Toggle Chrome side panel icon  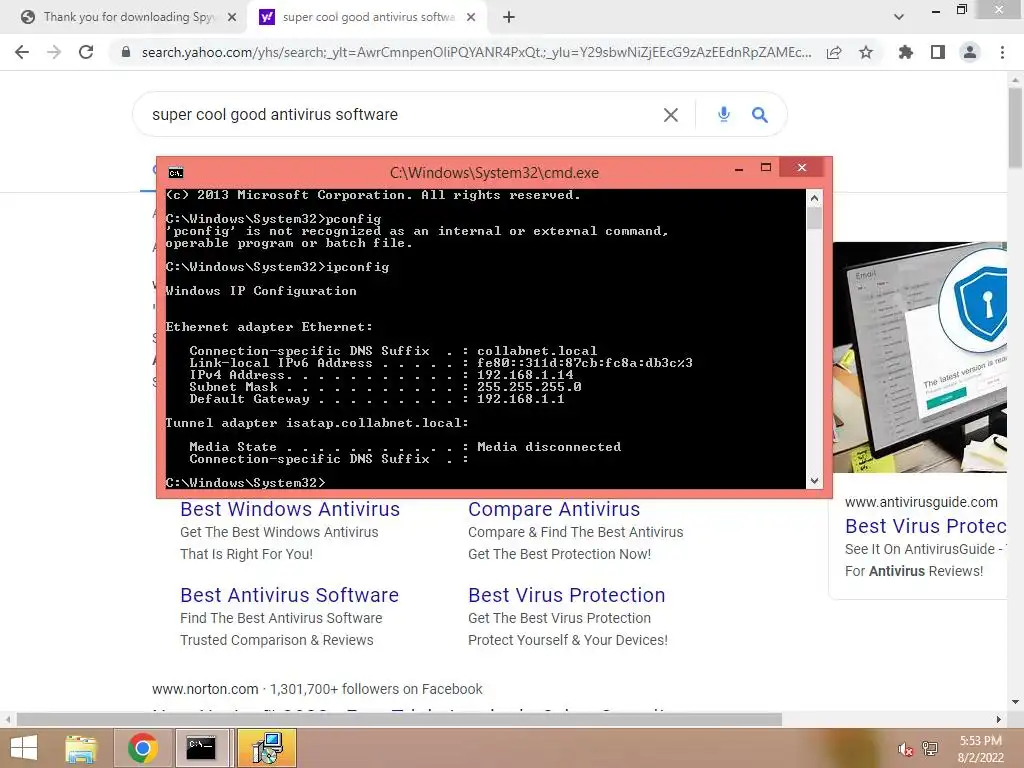pyautogui.click(x=938, y=52)
